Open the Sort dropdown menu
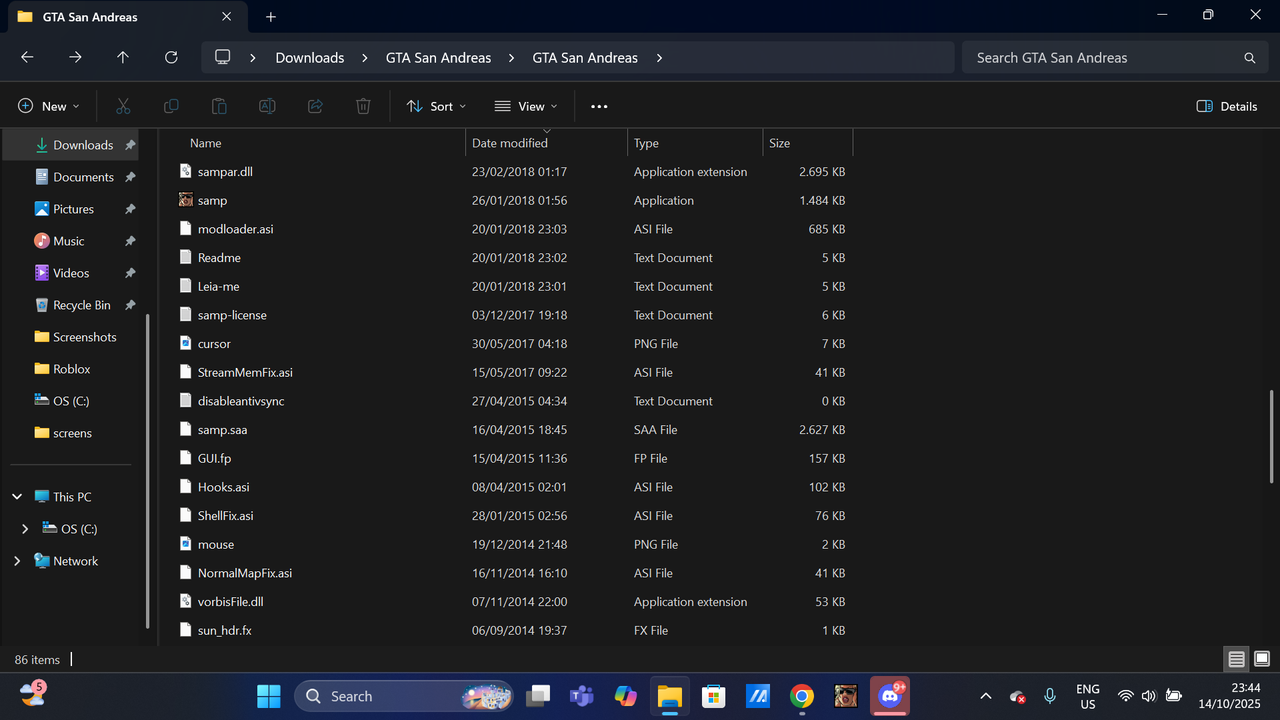 (x=437, y=106)
